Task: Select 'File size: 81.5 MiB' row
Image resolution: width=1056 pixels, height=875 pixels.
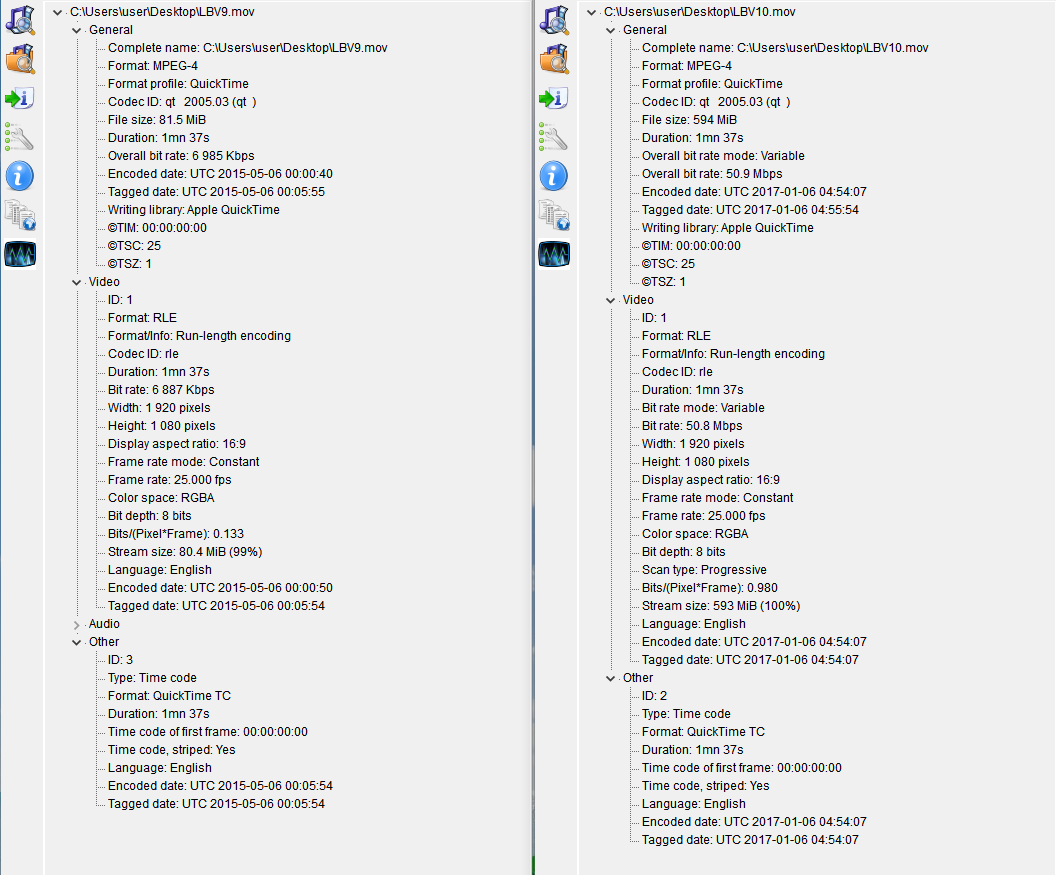Action: coord(157,120)
